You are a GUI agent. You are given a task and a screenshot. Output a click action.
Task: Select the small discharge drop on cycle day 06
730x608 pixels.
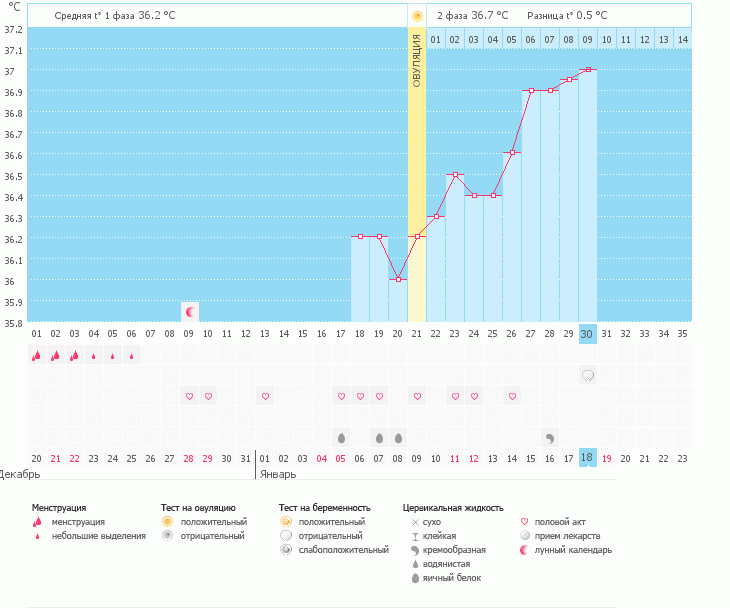click(x=131, y=355)
